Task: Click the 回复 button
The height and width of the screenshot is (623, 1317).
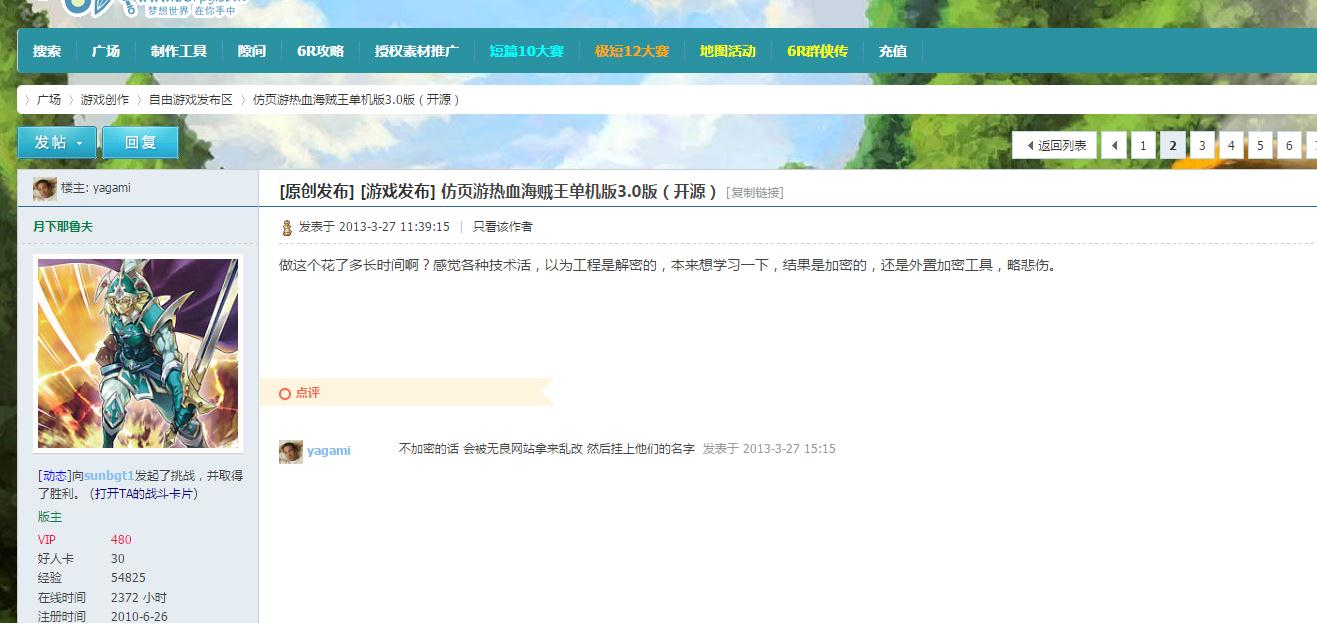Action: 140,143
